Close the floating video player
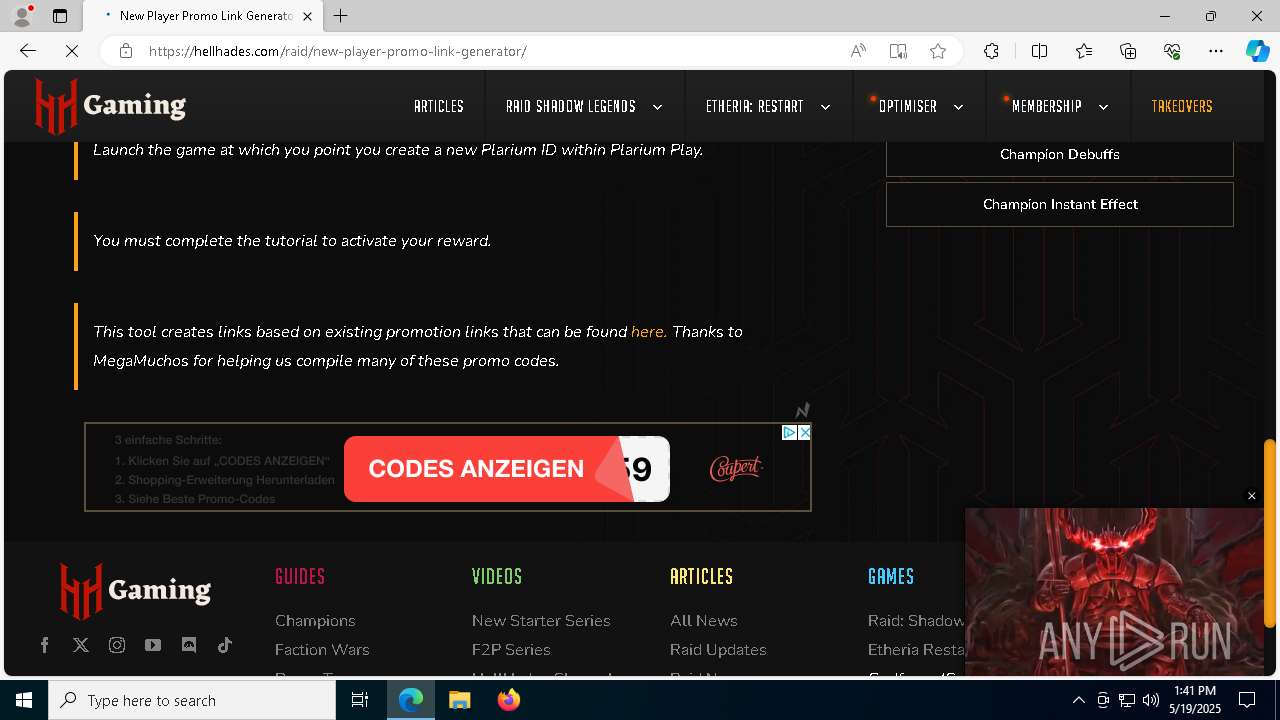 1251,496
